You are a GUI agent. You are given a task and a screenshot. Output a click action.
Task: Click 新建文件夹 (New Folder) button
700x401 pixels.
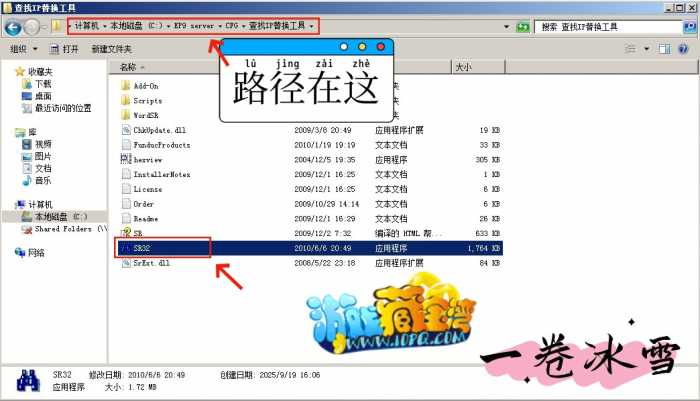pos(111,48)
